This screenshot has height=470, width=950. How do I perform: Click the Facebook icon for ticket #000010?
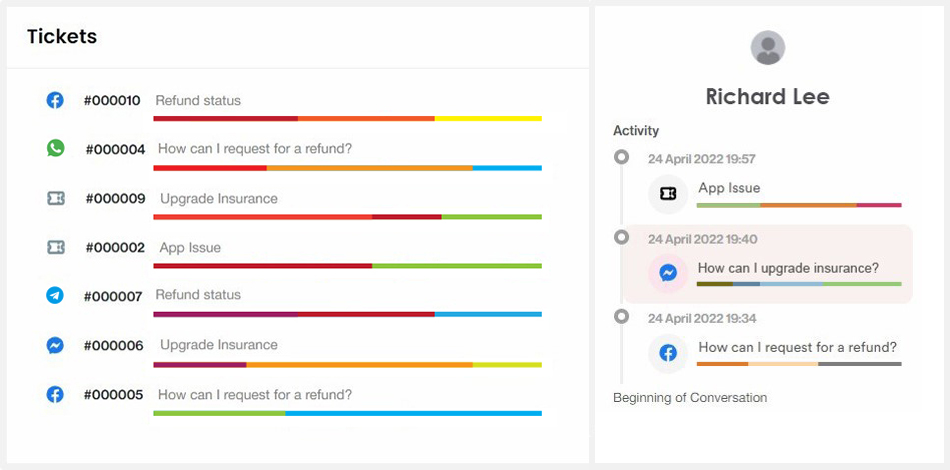point(55,100)
